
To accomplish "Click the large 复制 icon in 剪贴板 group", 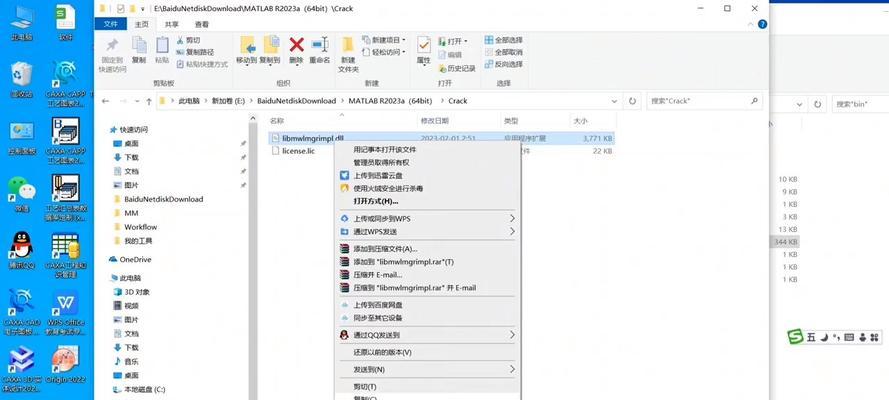I will tap(139, 45).
